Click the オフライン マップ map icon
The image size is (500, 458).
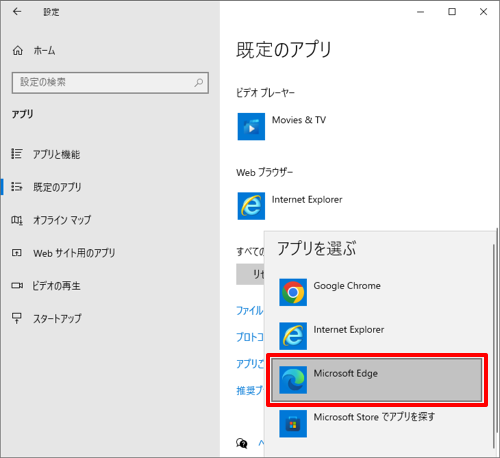[x=17, y=220]
